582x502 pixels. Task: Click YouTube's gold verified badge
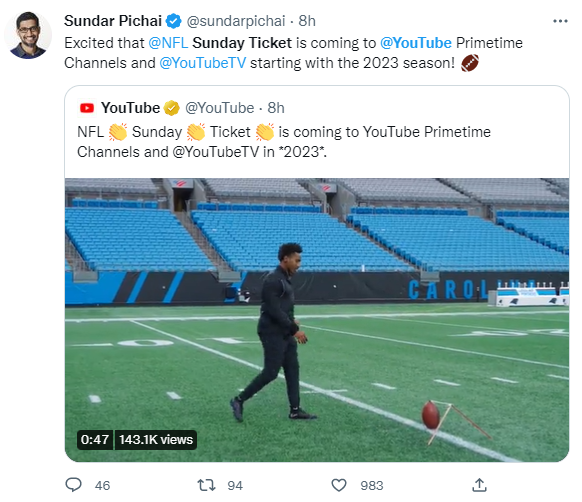pos(171,108)
